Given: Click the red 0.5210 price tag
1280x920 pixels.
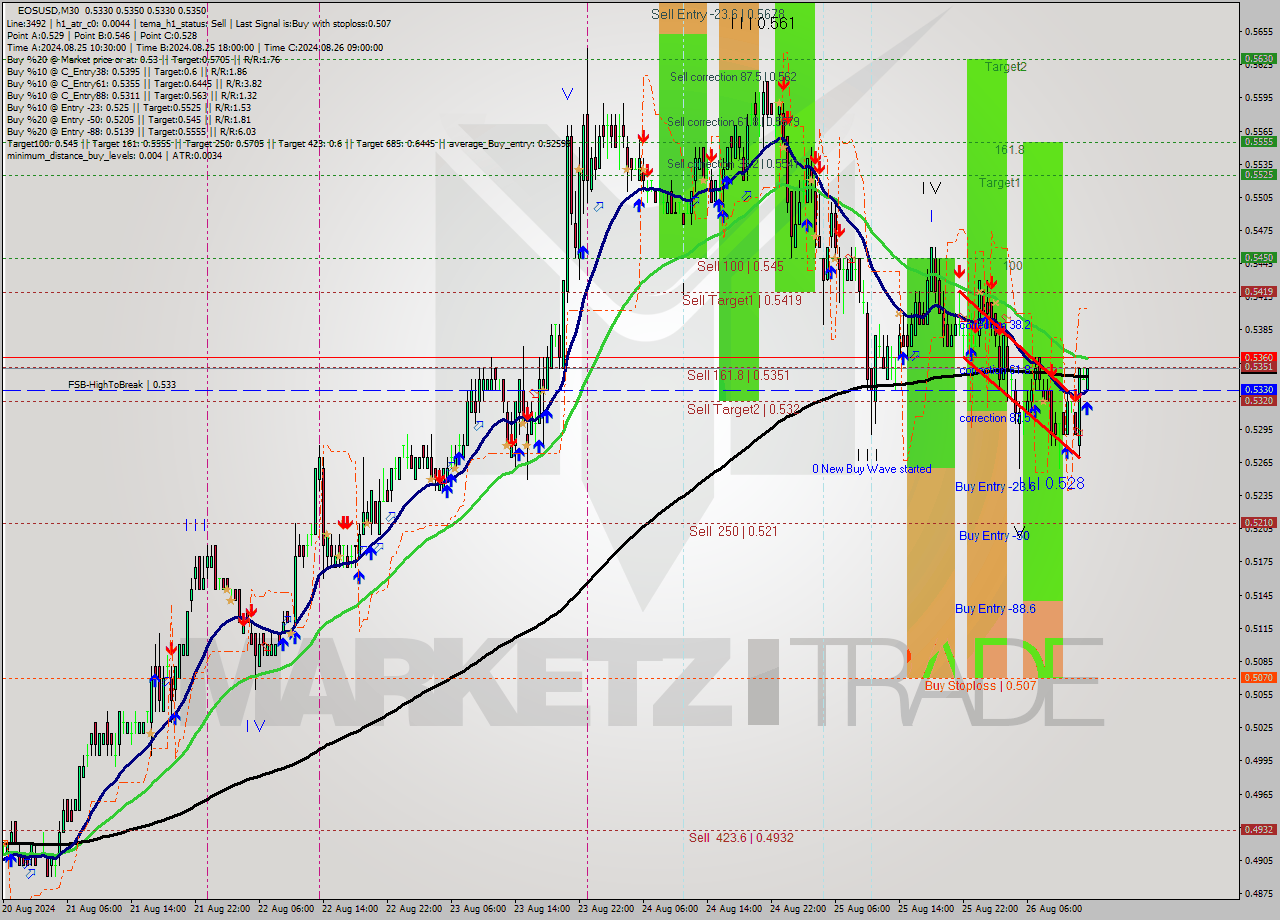Looking at the screenshot, I should pos(1257,523).
